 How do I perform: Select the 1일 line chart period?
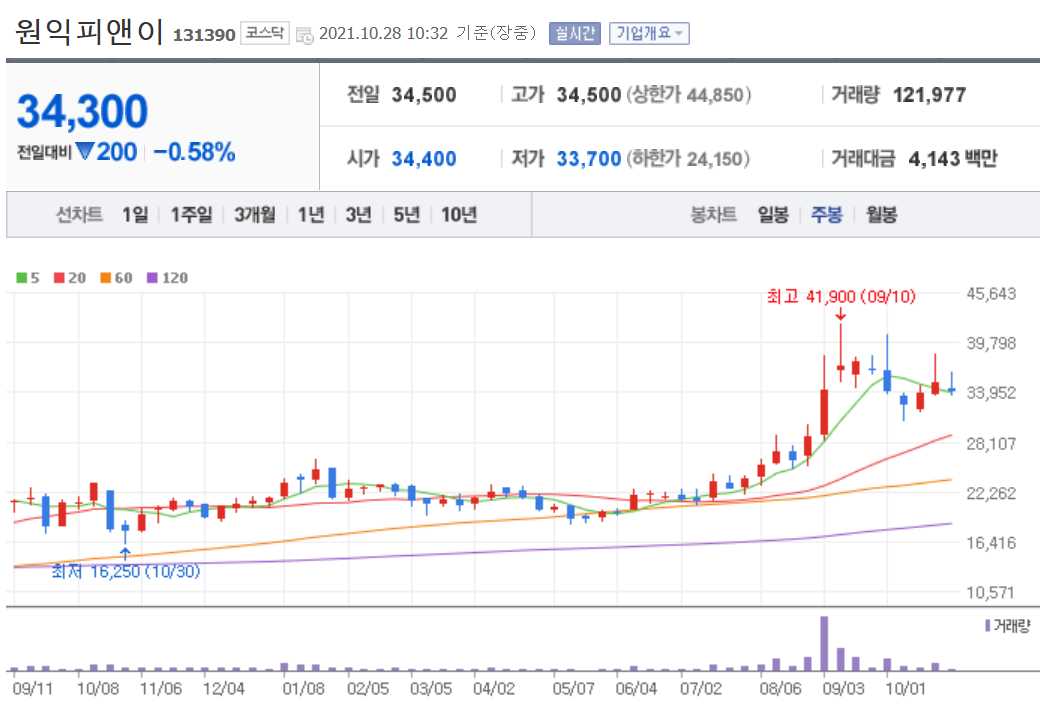click(135, 214)
